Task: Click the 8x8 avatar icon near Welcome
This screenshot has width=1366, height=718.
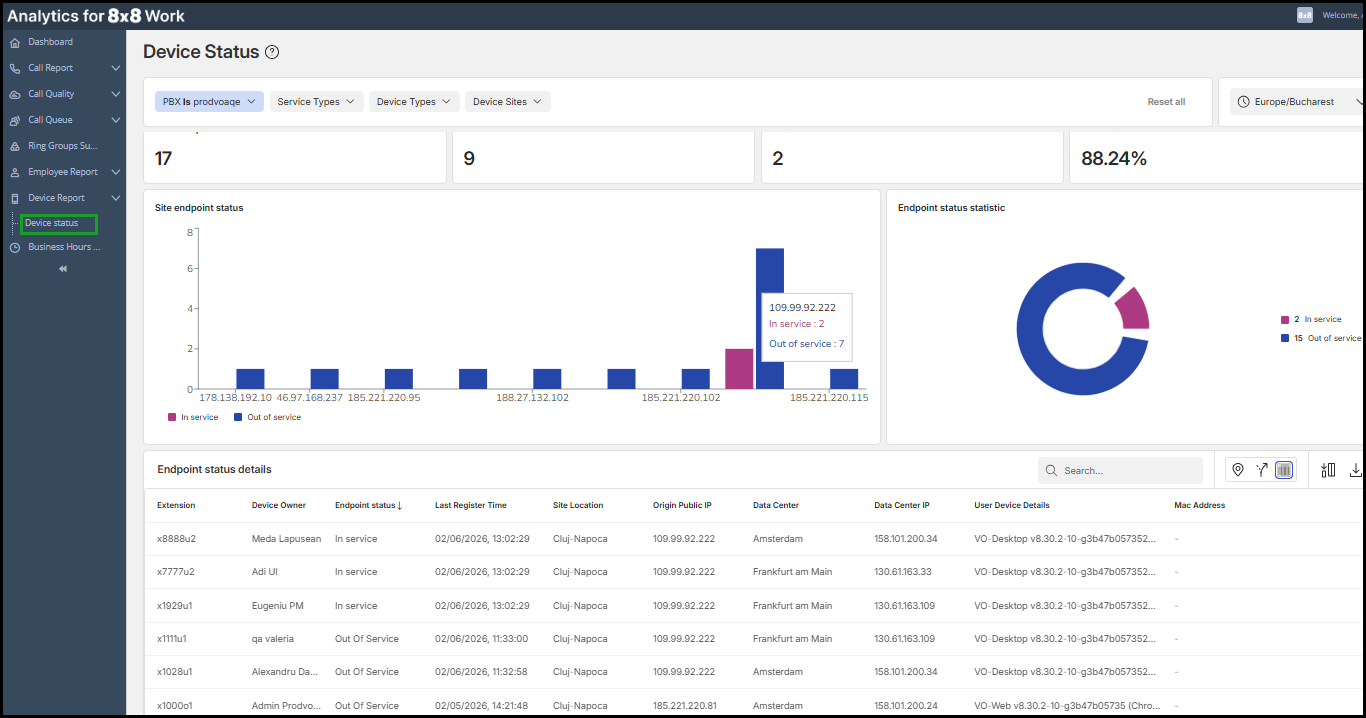Action: pyautogui.click(x=1305, y=15)
